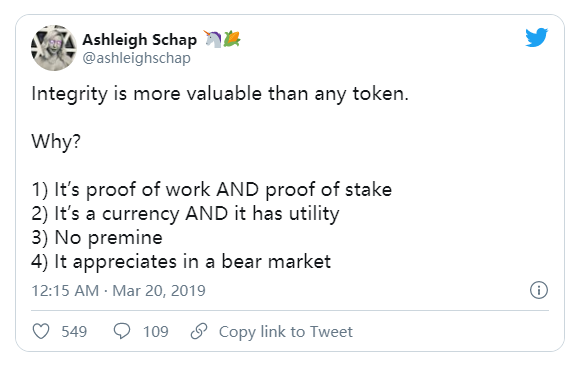
Task: Open the Ashleigh Schap display name link
Action: point(139,39)
